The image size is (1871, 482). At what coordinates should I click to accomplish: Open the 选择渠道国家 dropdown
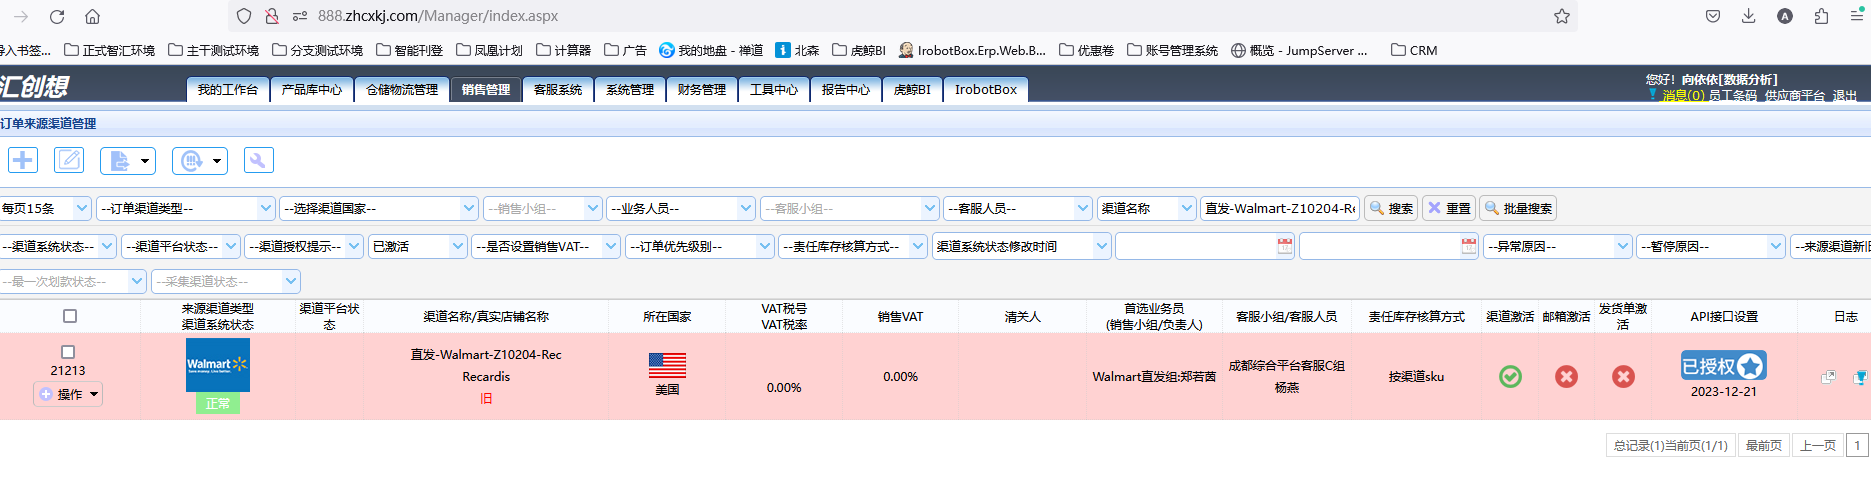pyautogui.click(x=379, y=208)
